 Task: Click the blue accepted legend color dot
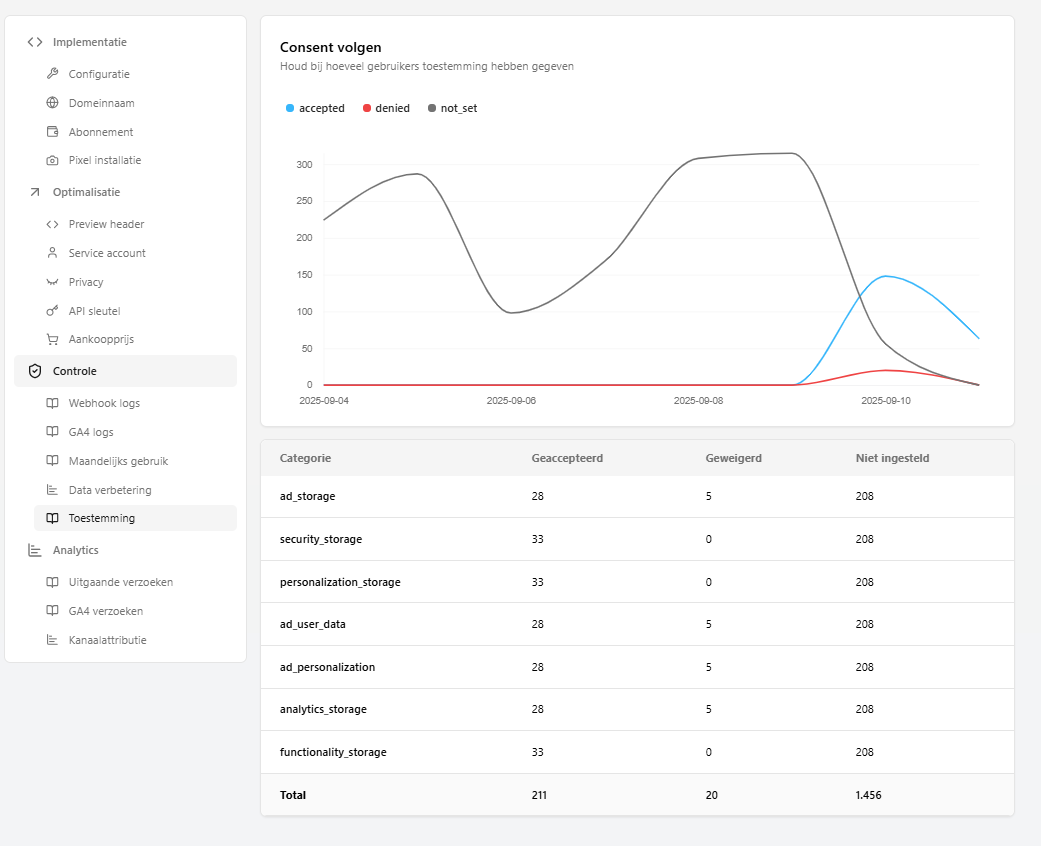(x=290, y=108)
